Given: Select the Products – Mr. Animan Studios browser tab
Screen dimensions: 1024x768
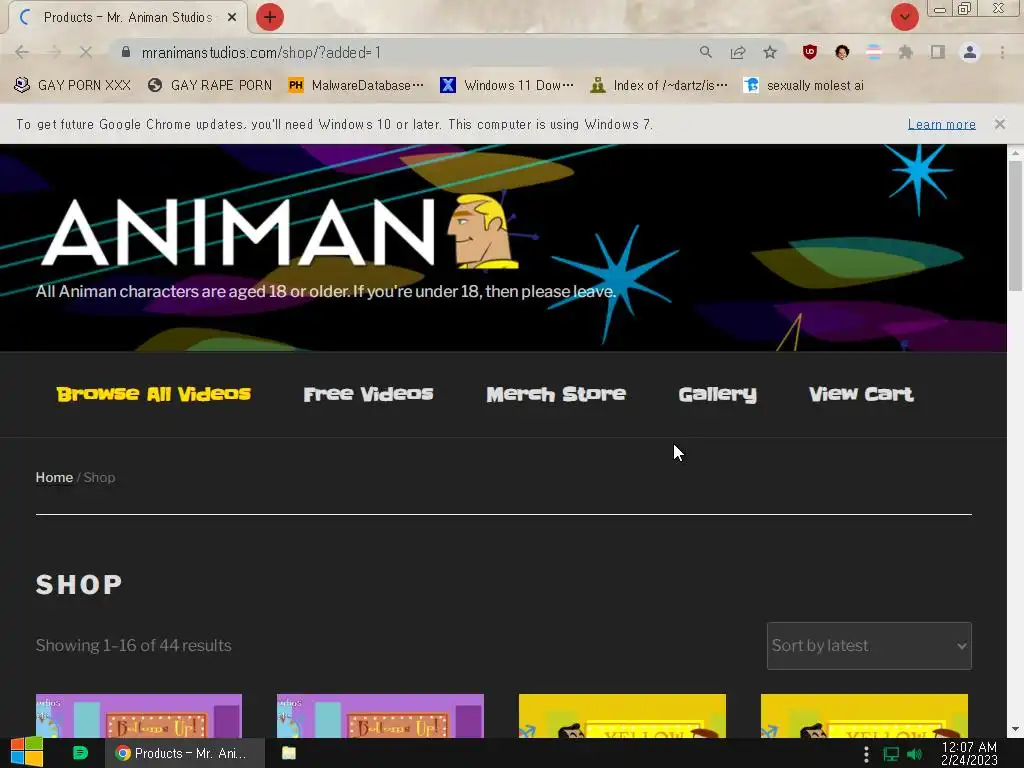Looking at the screenshot, I should [128, 18].
